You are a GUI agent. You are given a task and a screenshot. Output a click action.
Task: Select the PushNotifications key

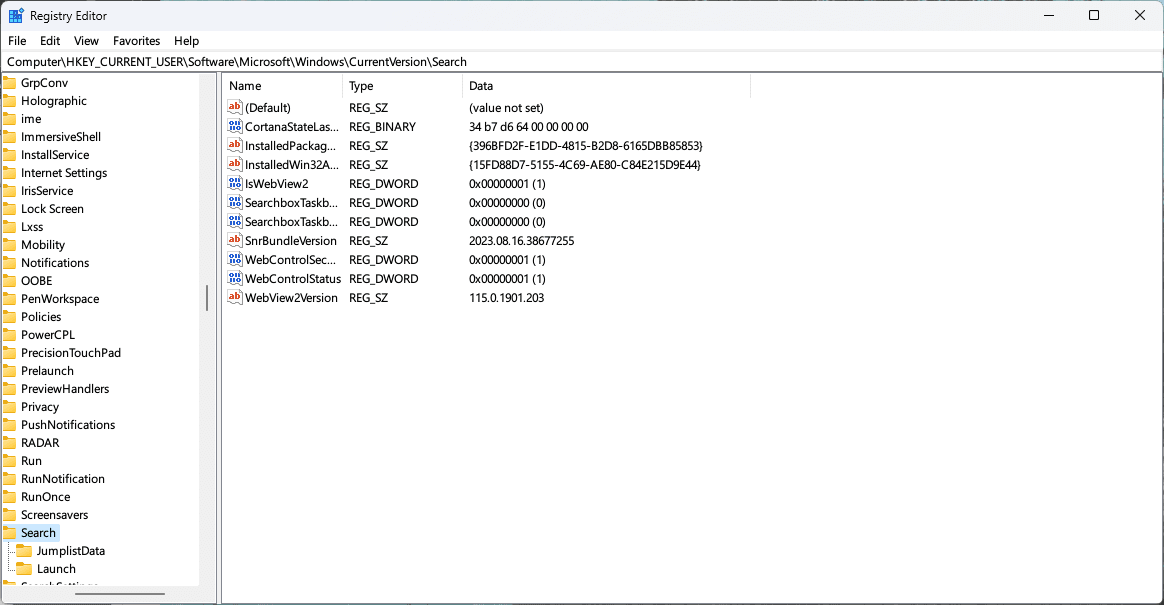point(68,425)
